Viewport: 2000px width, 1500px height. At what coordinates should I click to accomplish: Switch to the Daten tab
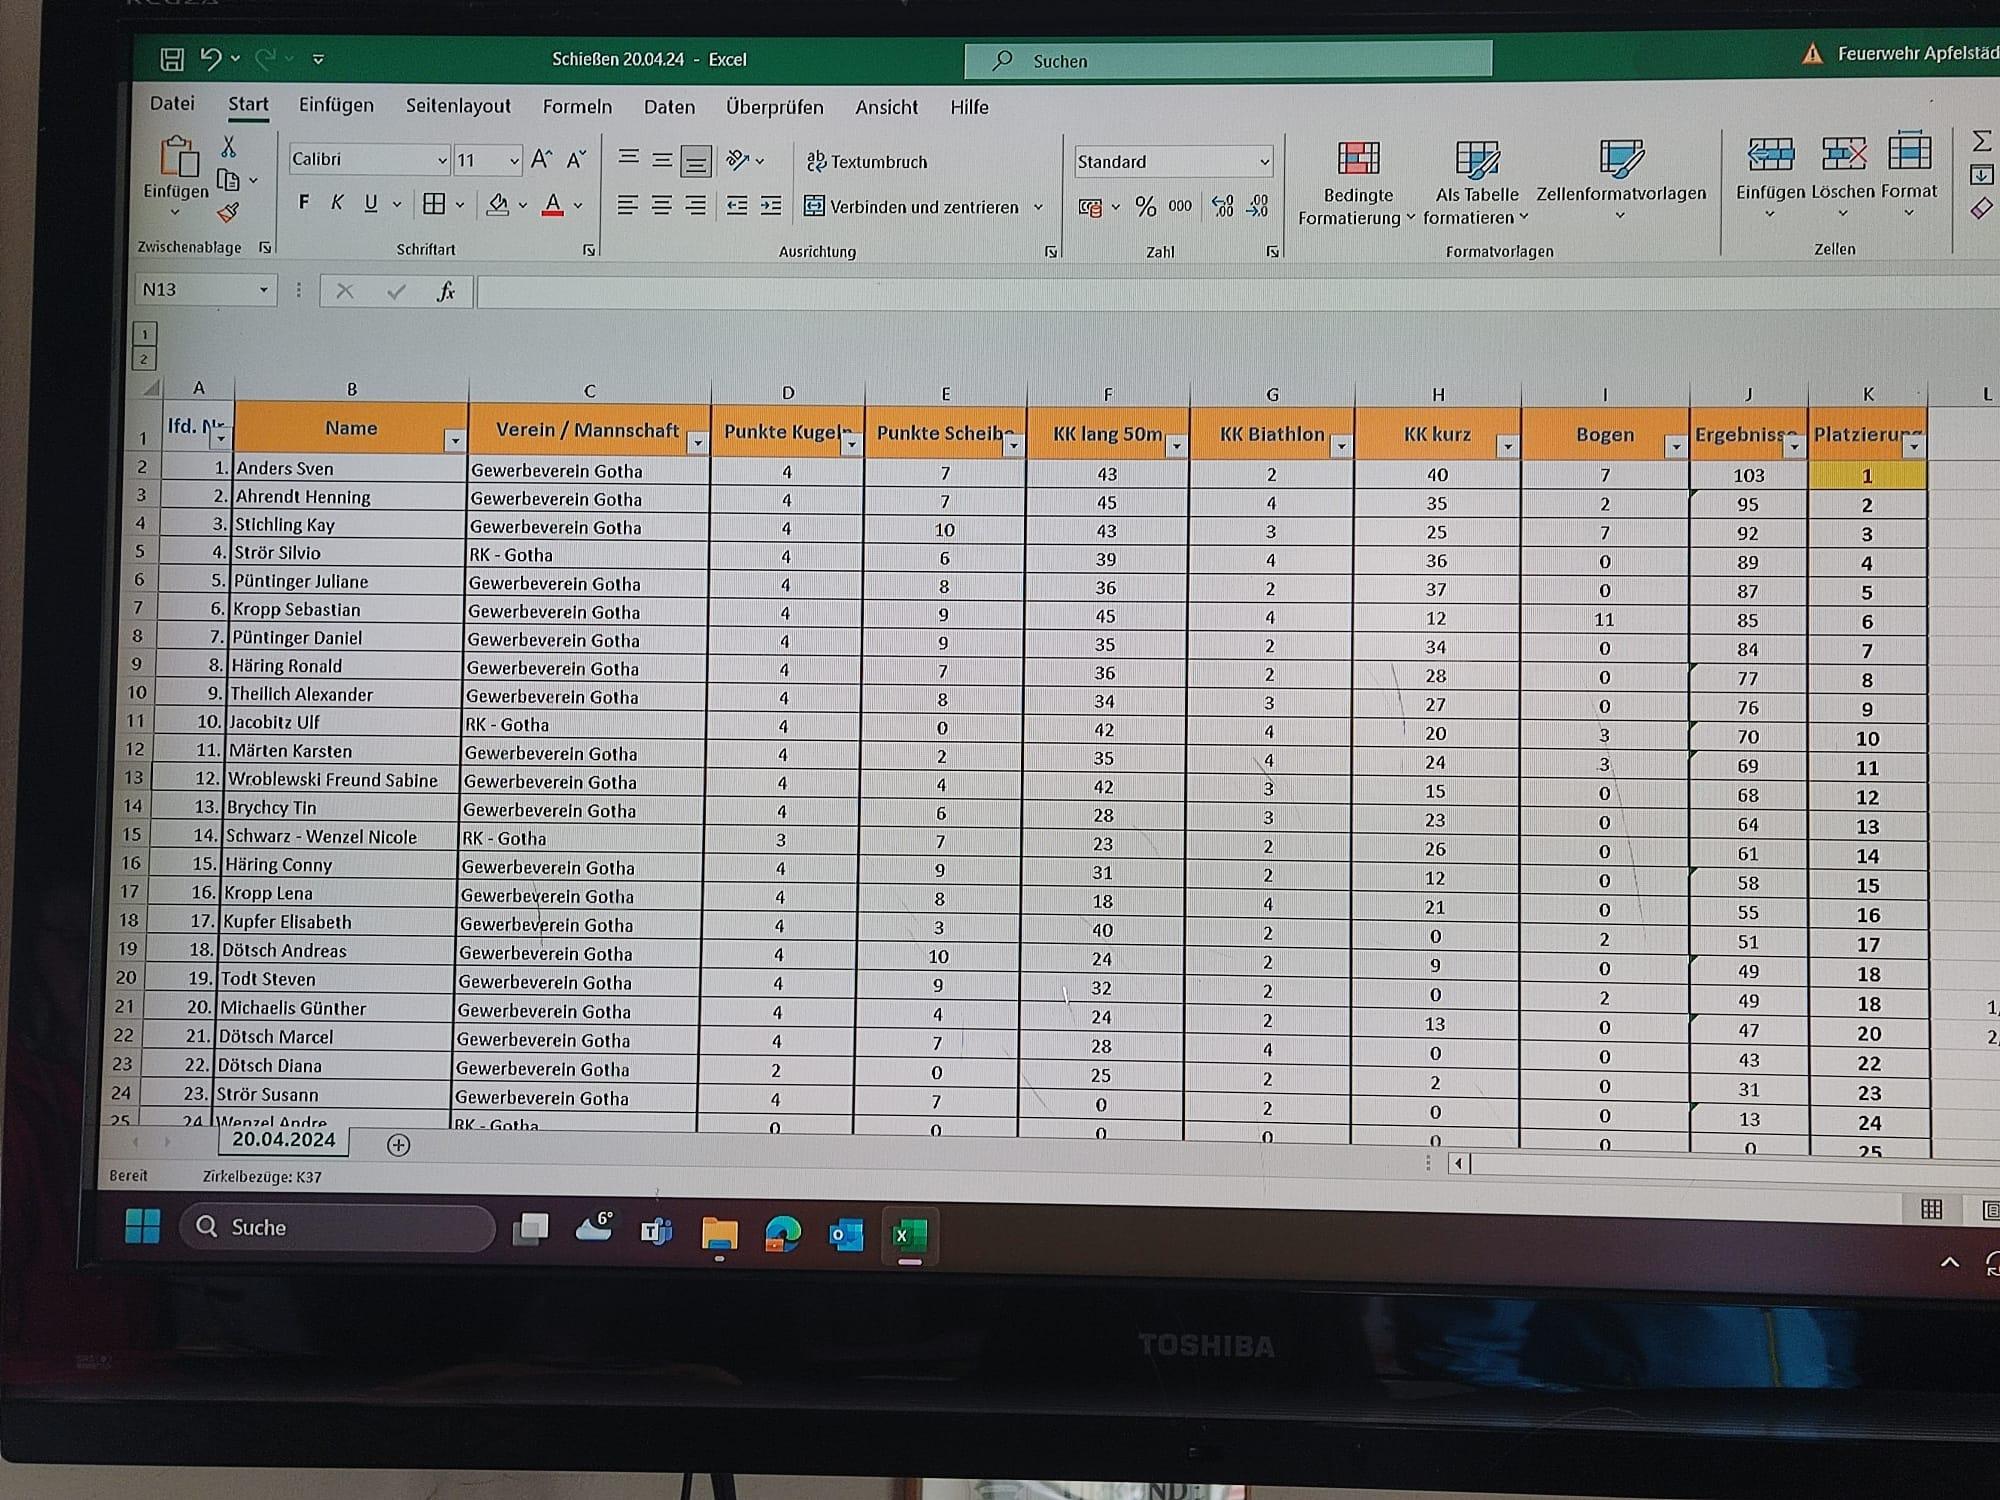click(669, 107)
